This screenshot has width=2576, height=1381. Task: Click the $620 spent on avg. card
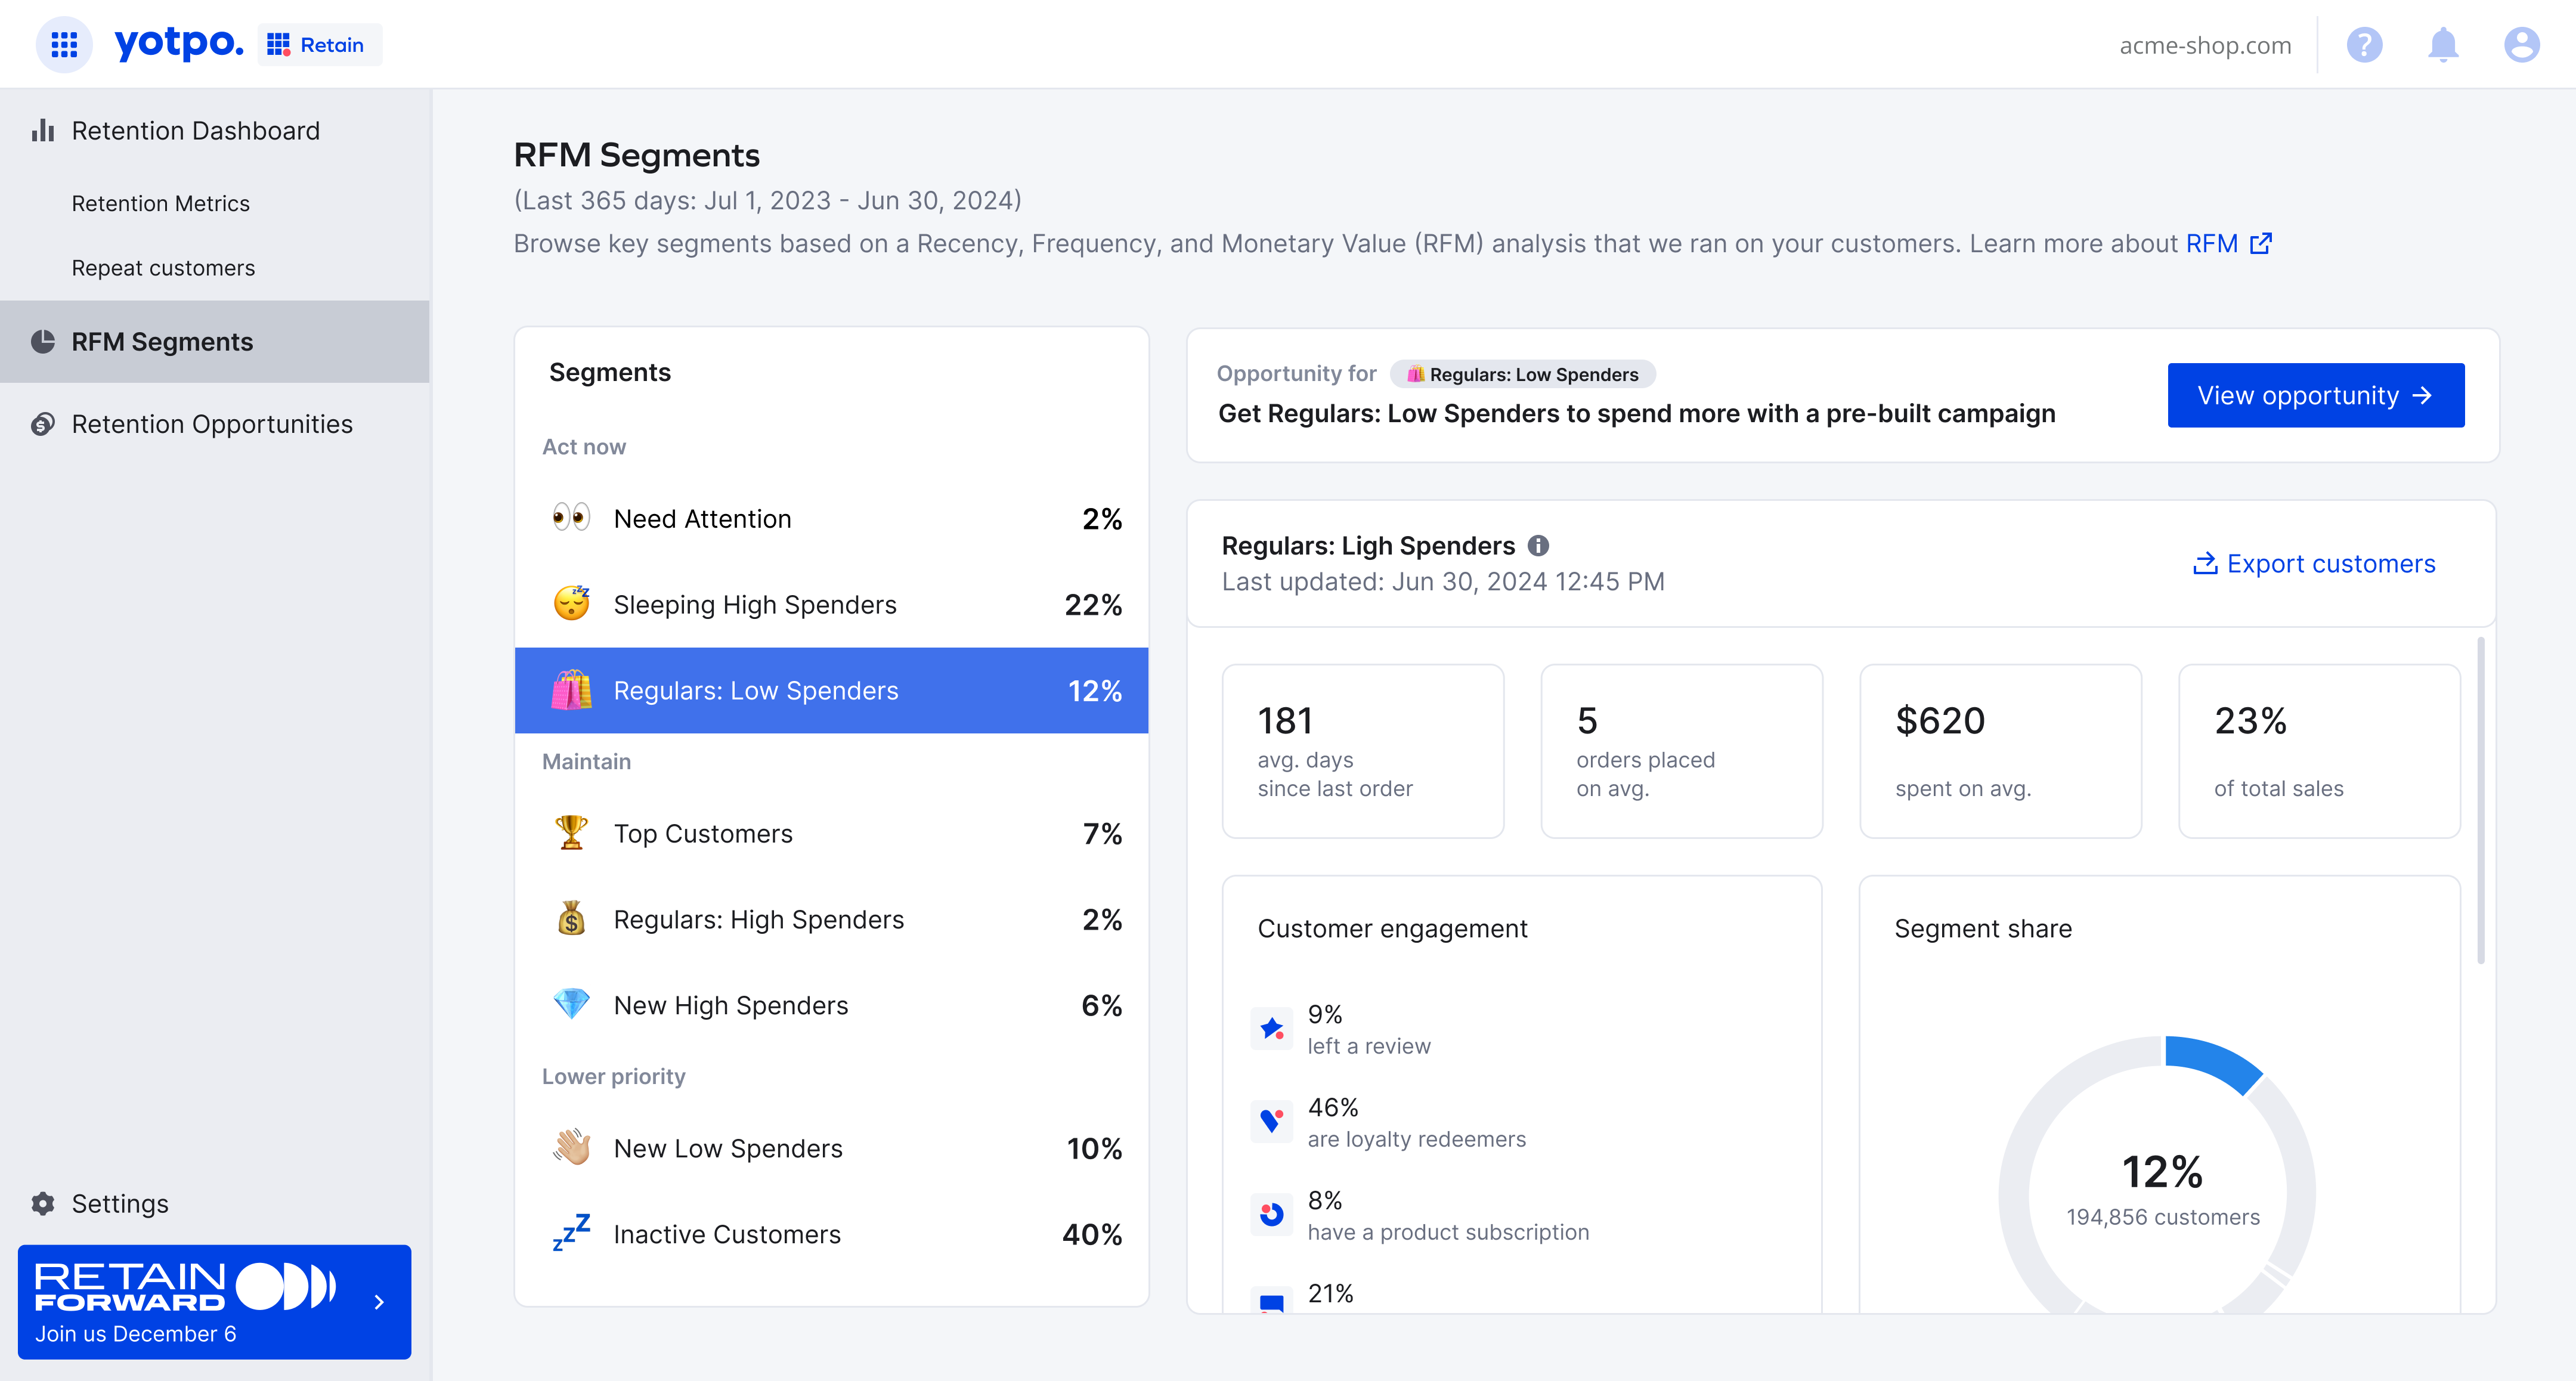(2000, 751)
